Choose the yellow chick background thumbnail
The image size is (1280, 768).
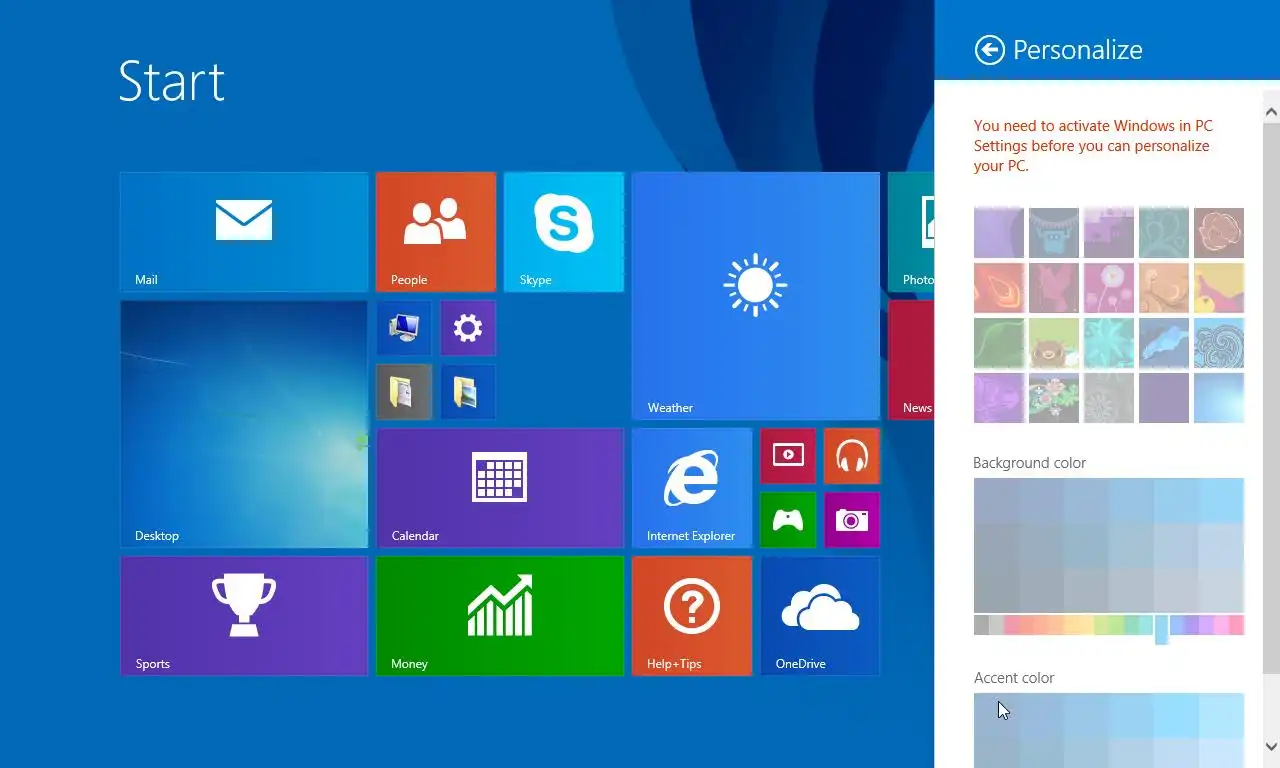[x=1219, y=288]
